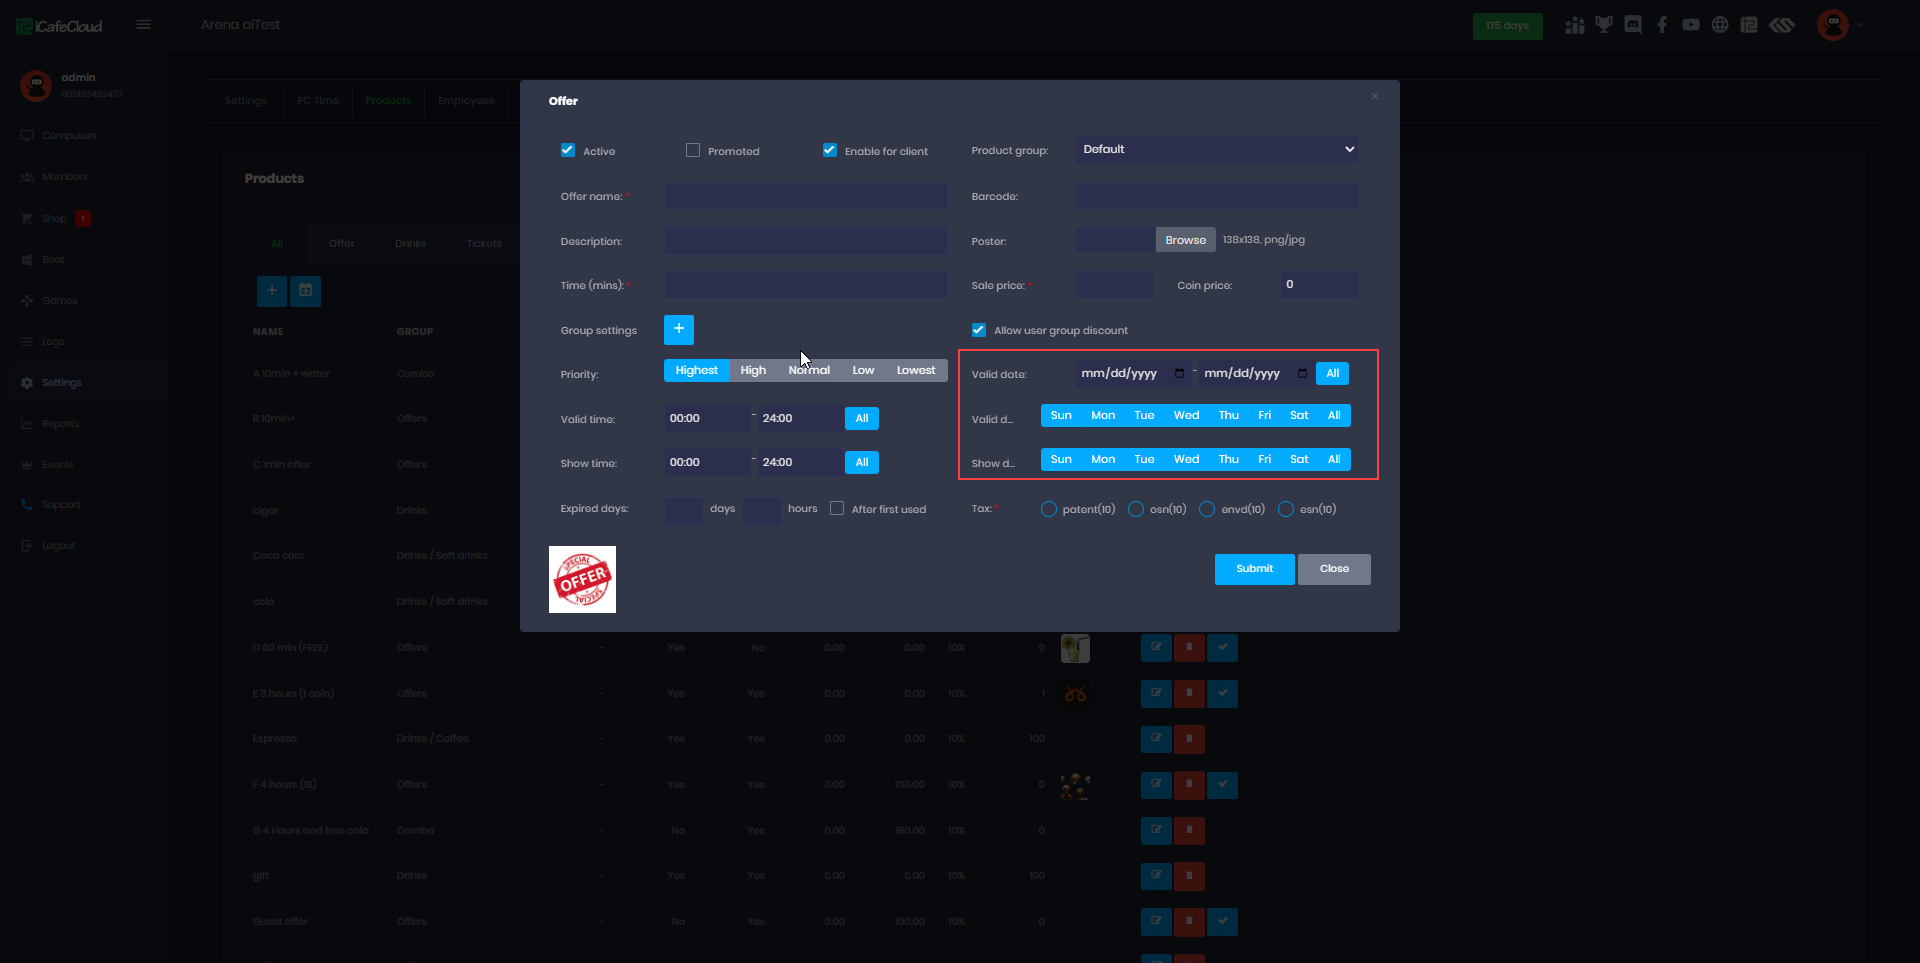The width and height of the screenshot is (1920, 963).
Task: Click the special OFFER poster thumbnail
Action: tap(582, 579)
